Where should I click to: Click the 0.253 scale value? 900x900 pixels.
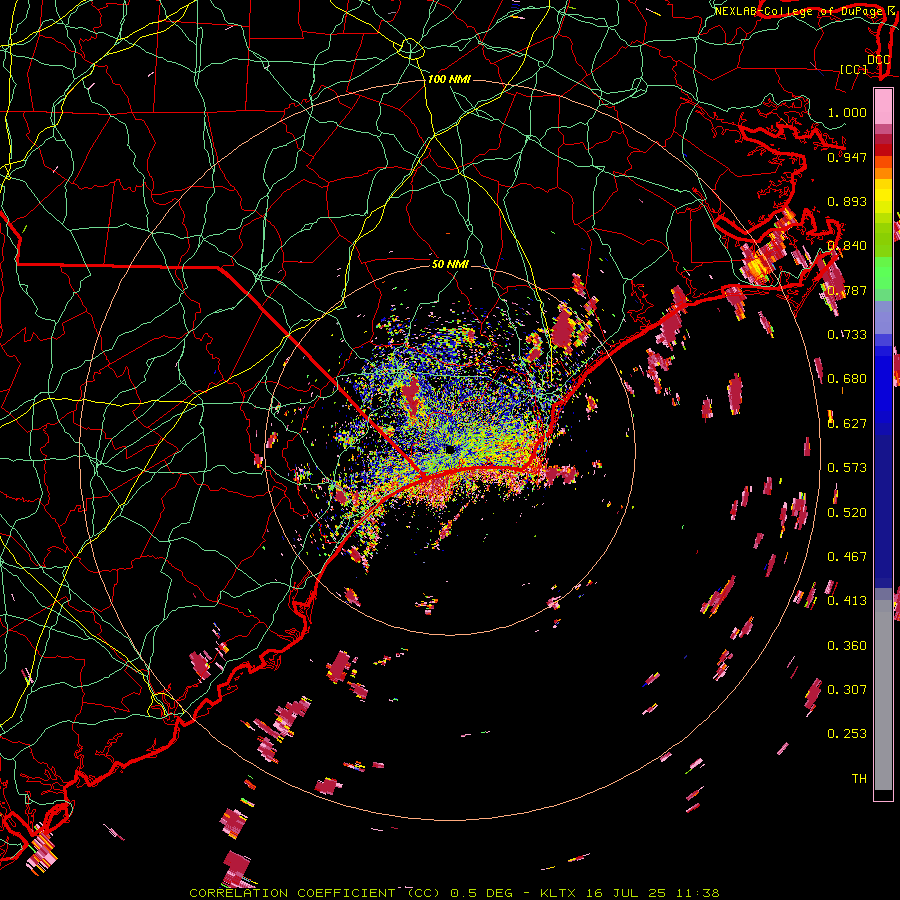tap(847, 734)
